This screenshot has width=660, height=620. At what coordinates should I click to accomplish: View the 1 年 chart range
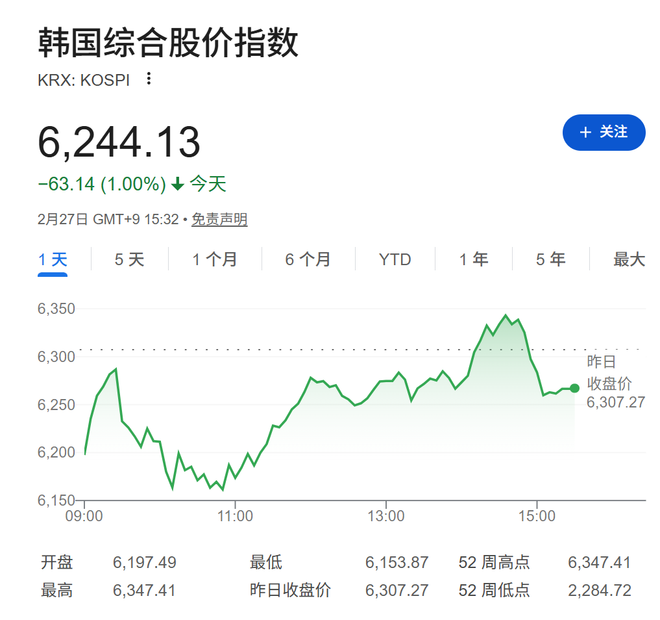[474, 260]
